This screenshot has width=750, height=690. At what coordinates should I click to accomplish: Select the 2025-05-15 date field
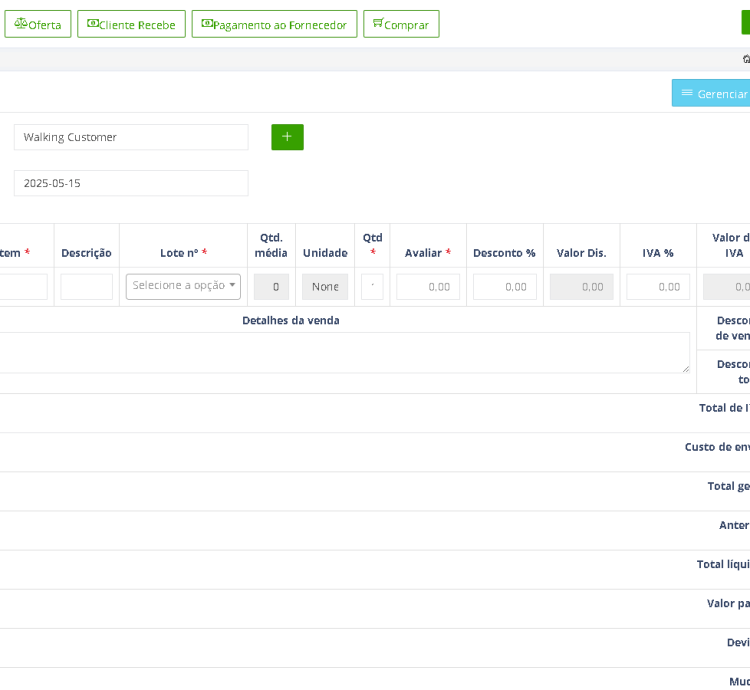pos(131,183)
